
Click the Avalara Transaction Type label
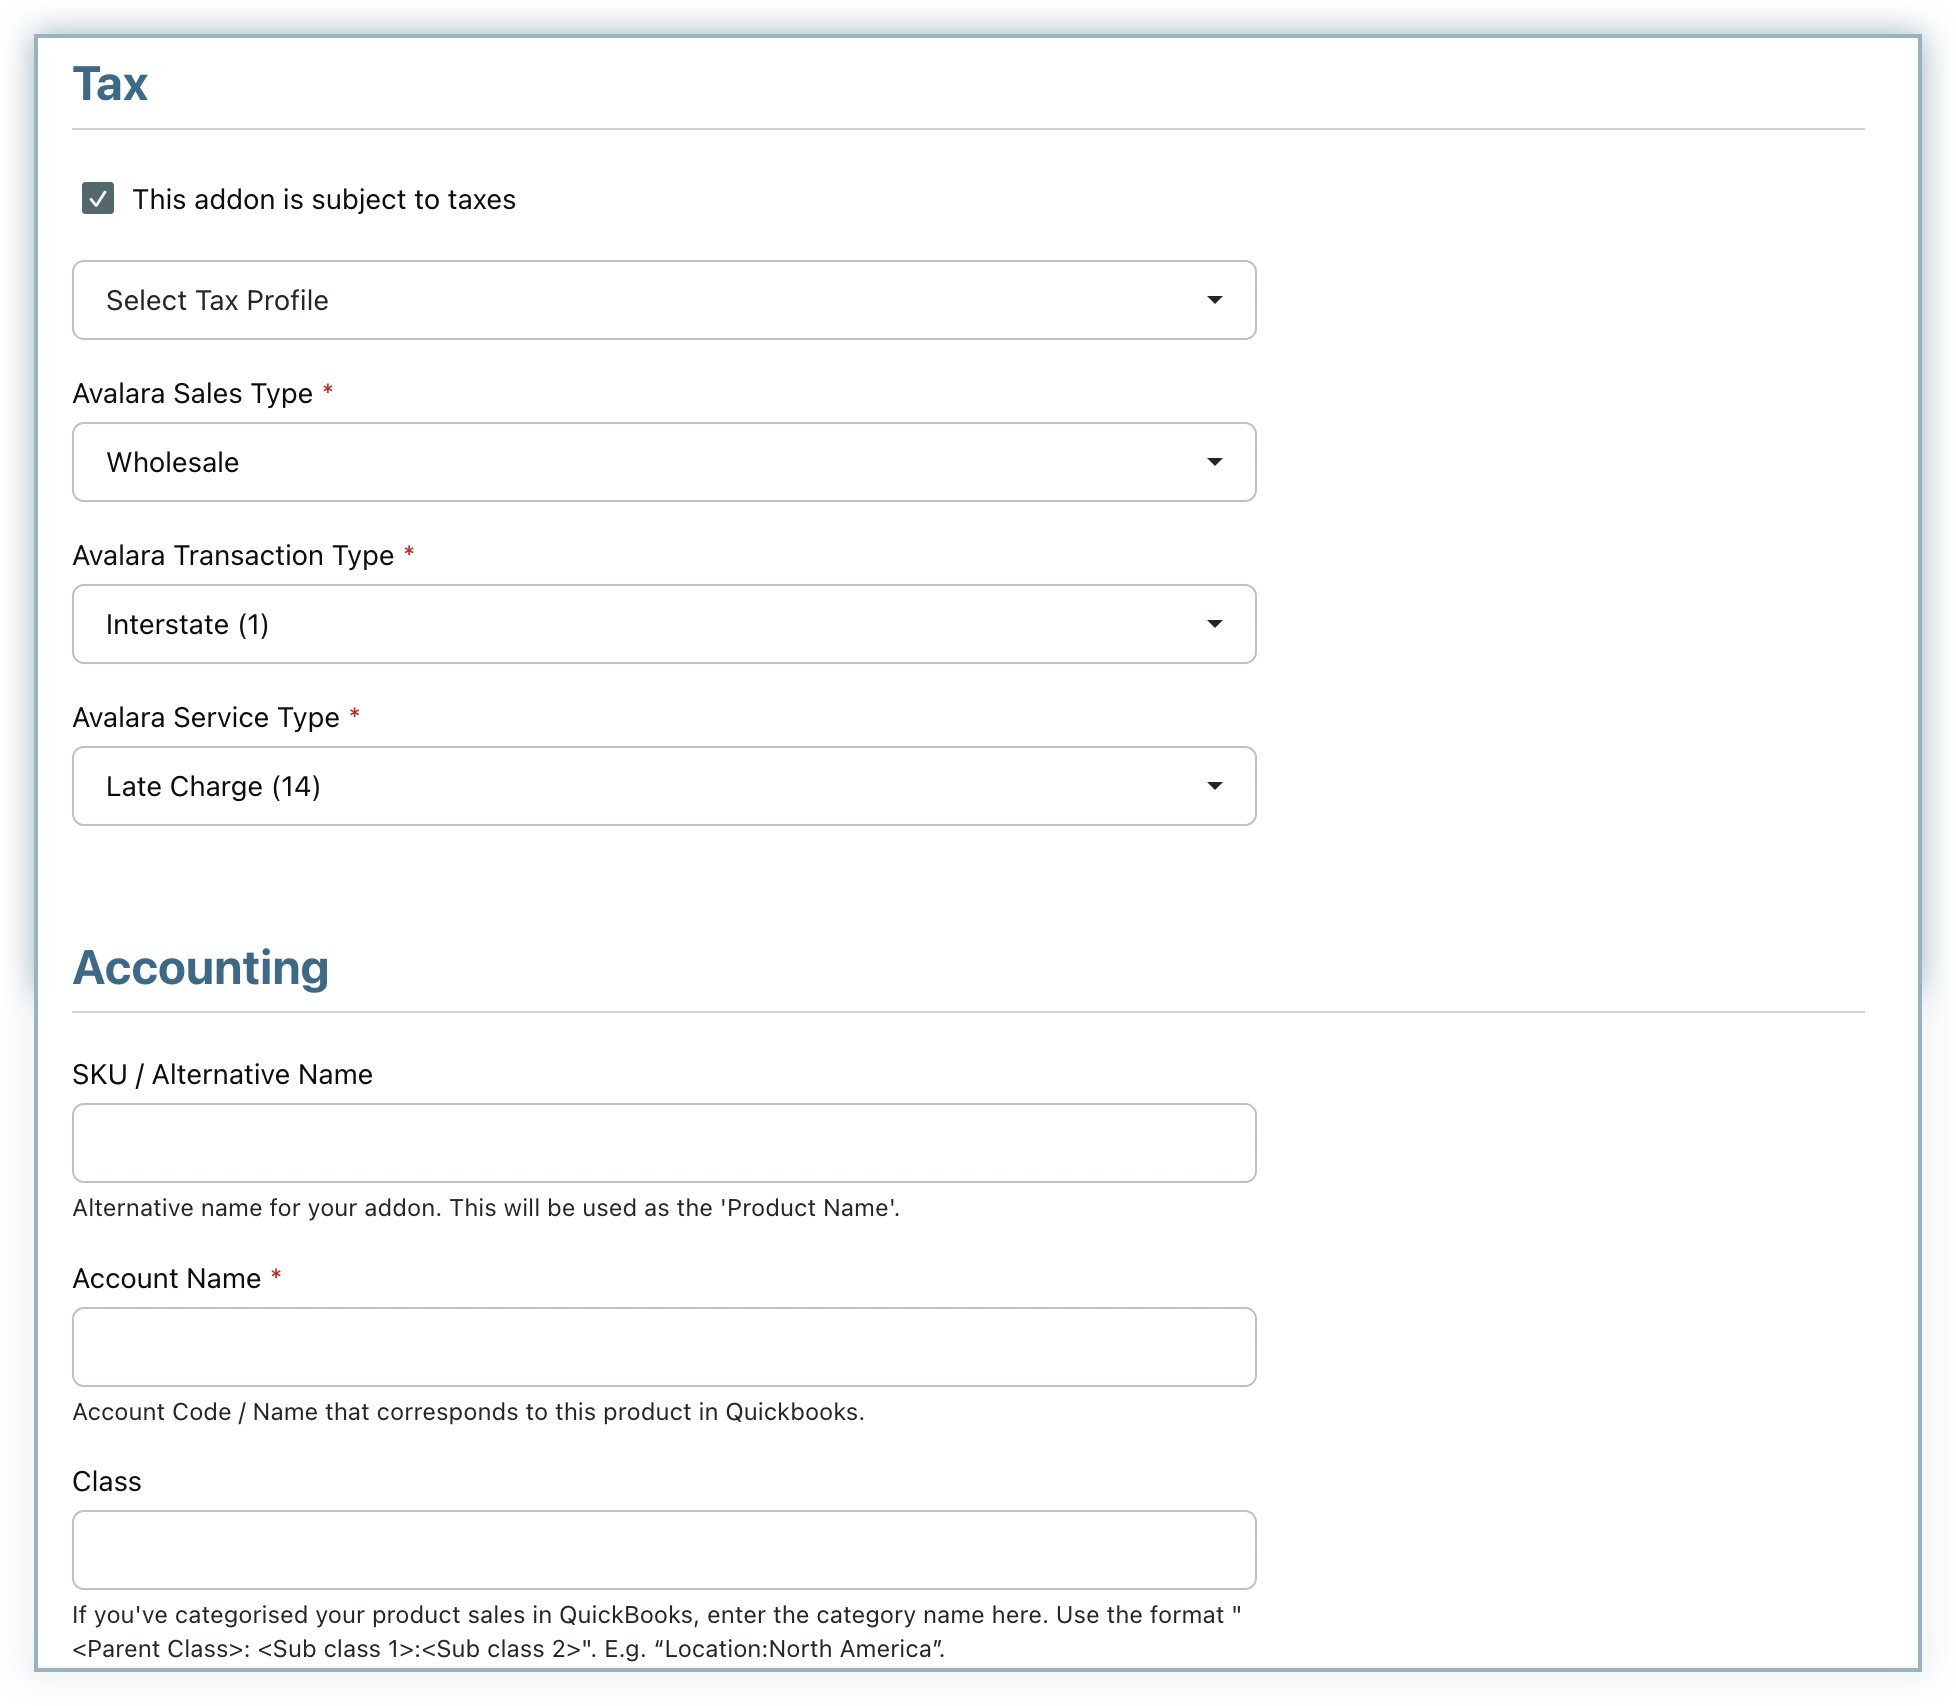pos(233,556)
